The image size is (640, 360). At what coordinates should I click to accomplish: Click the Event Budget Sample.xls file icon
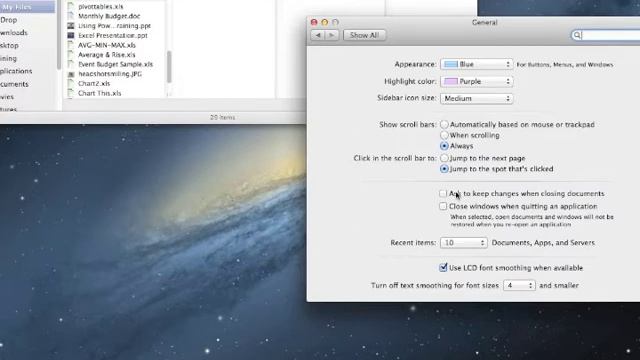(71, 64)
